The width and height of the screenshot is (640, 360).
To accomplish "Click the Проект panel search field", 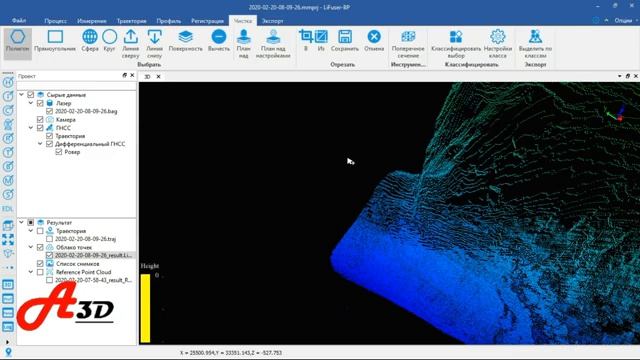I will point(76,86).
